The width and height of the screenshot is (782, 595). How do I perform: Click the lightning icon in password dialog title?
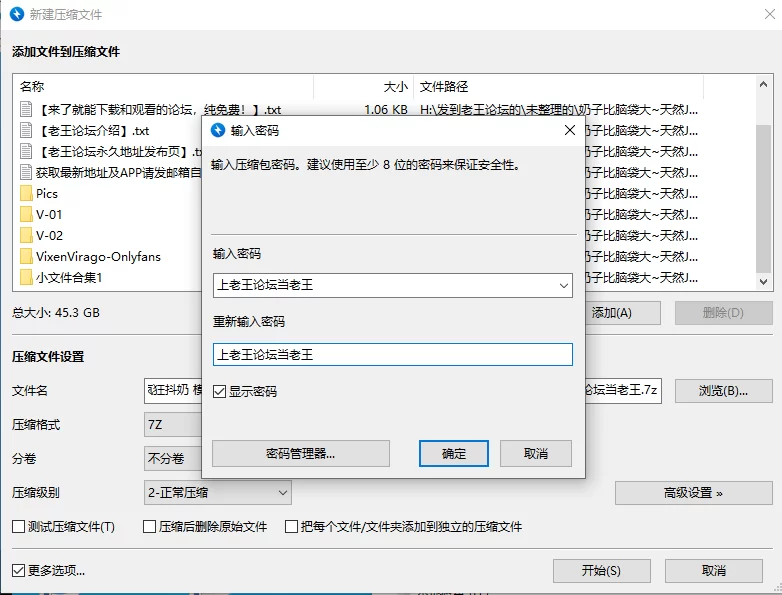[x=218, y=130]
